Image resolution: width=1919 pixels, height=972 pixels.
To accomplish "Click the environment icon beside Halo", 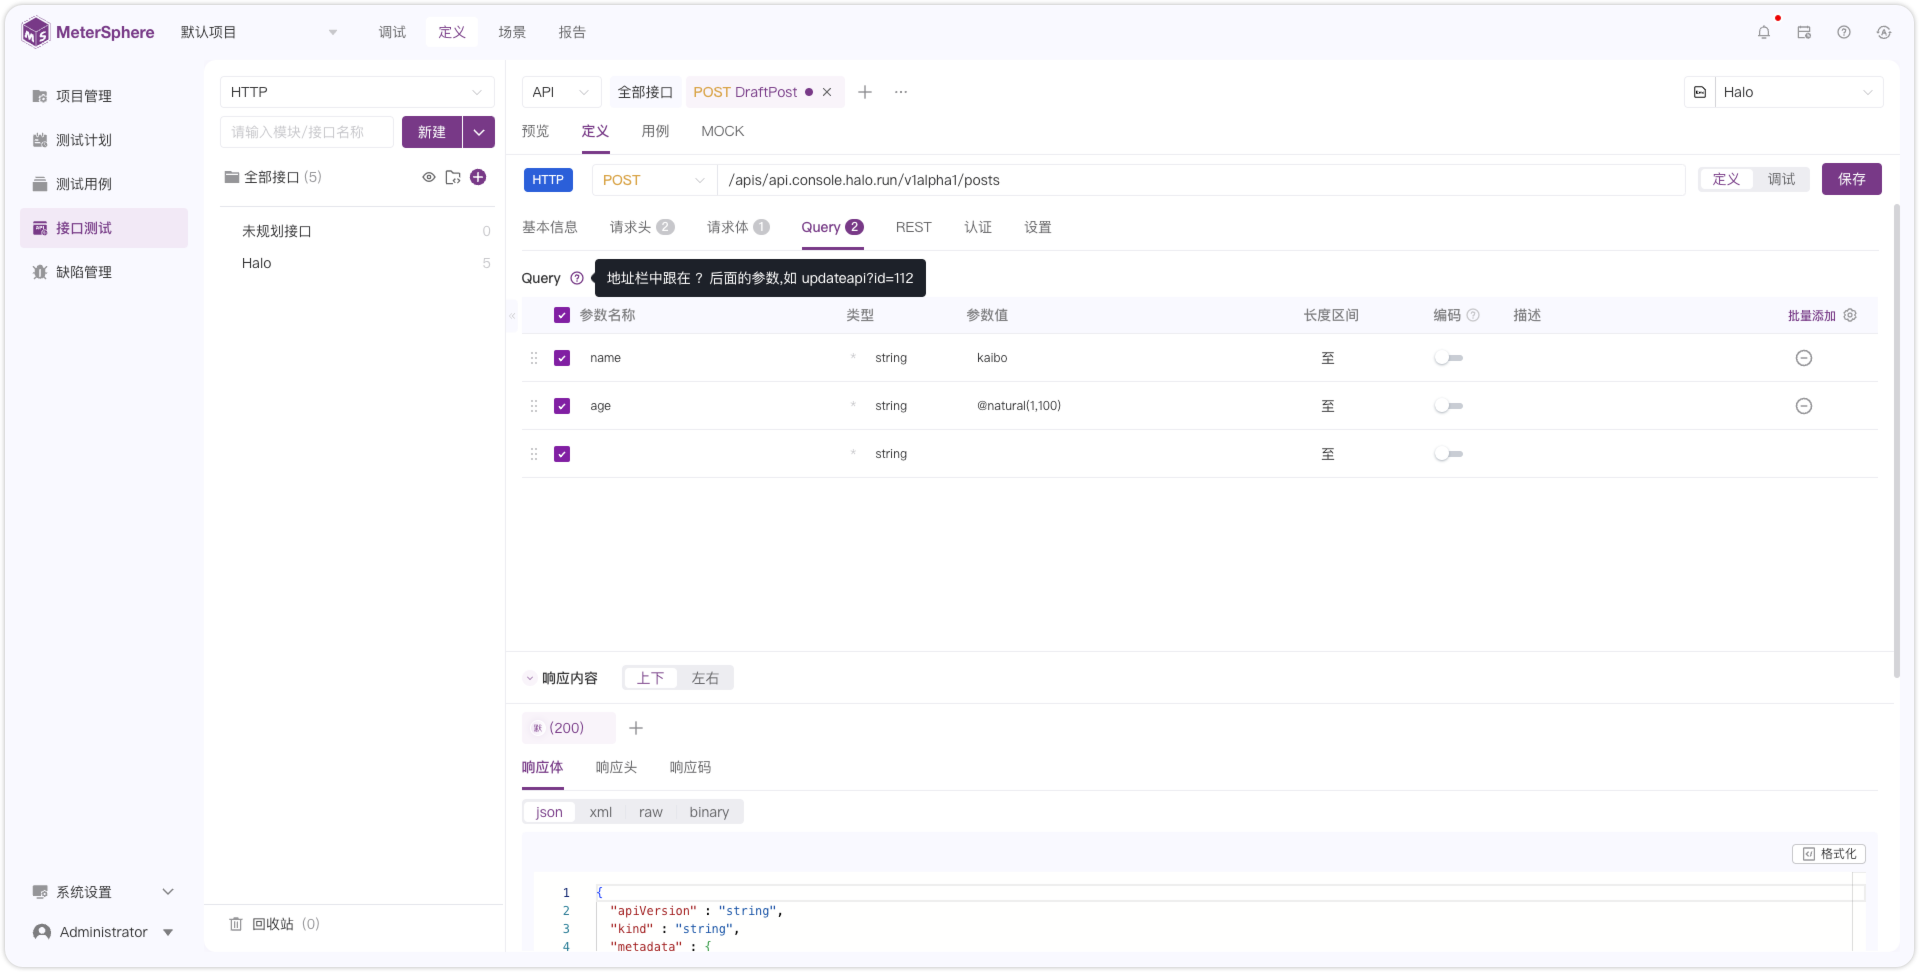I will (1700, 92).
